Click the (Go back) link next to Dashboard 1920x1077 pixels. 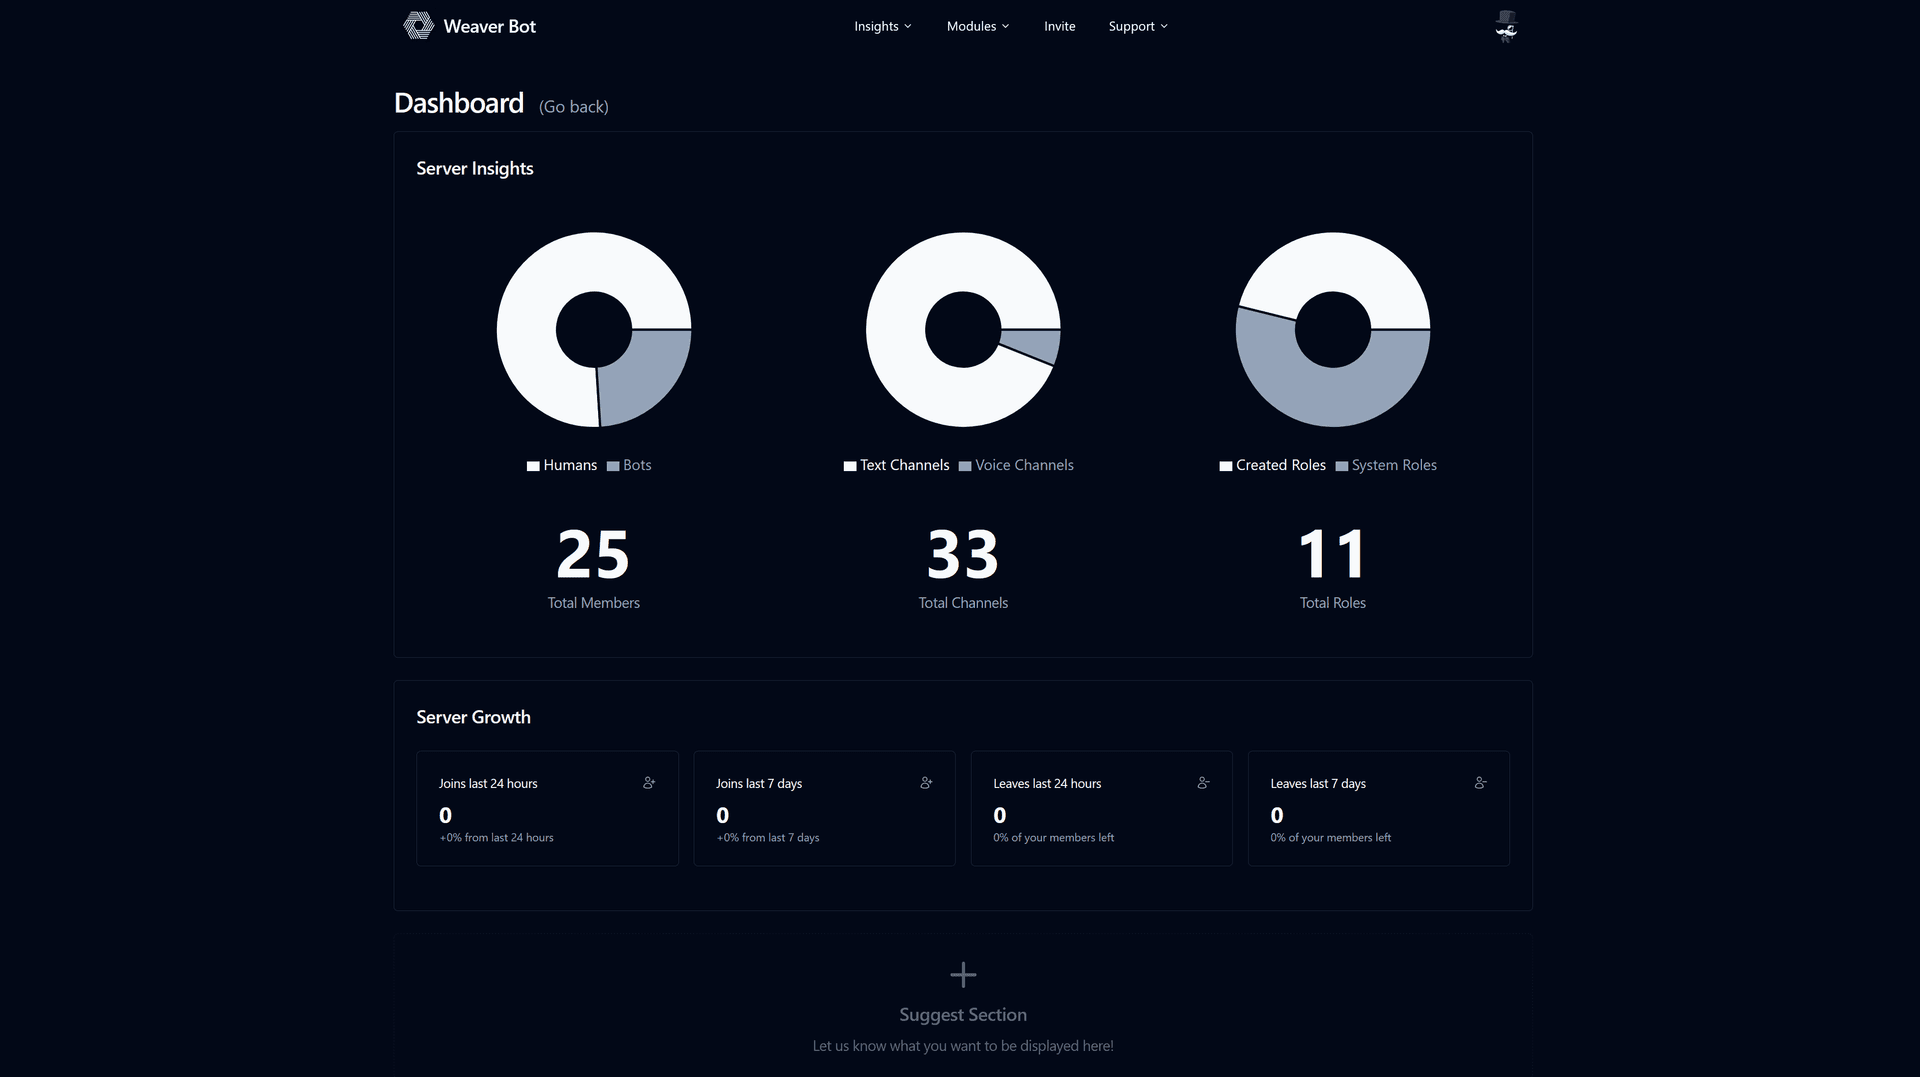coord(573,106)
